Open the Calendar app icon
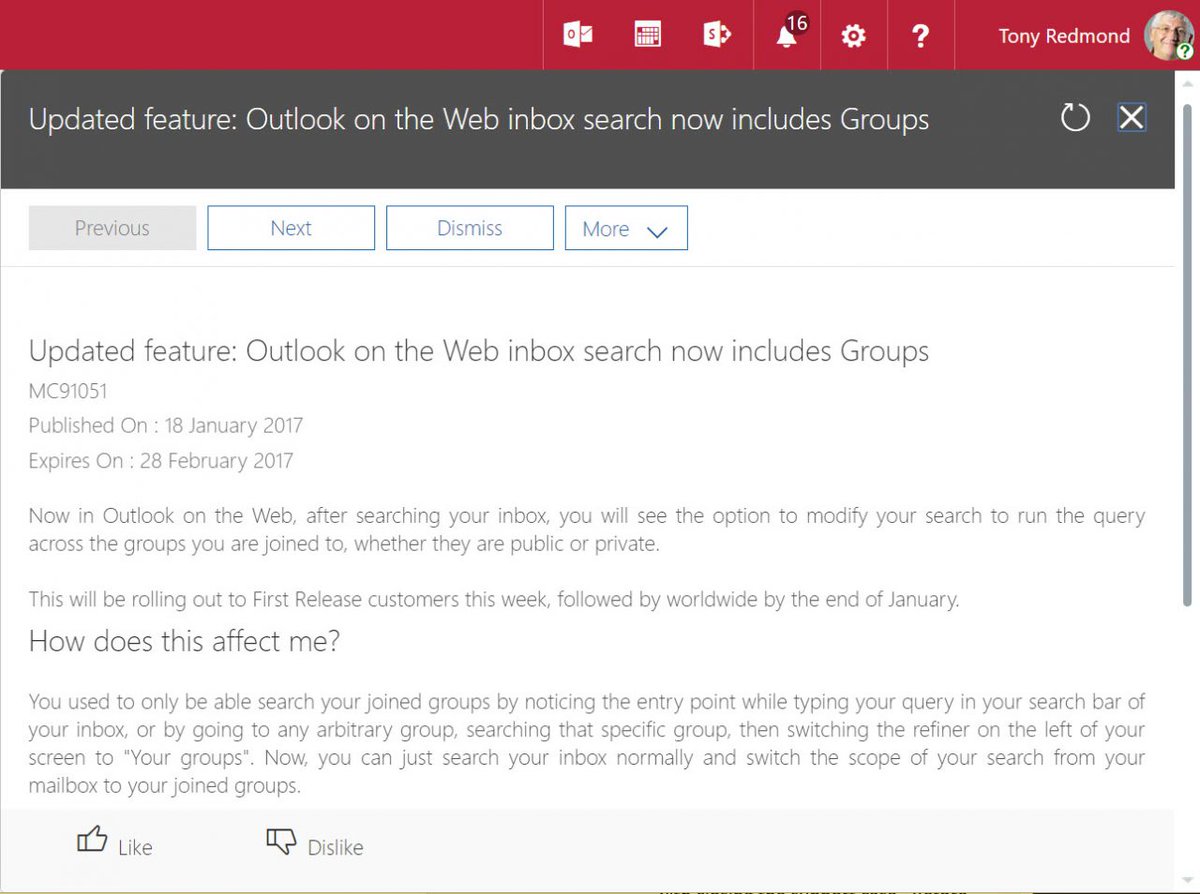 click(648, 35)
